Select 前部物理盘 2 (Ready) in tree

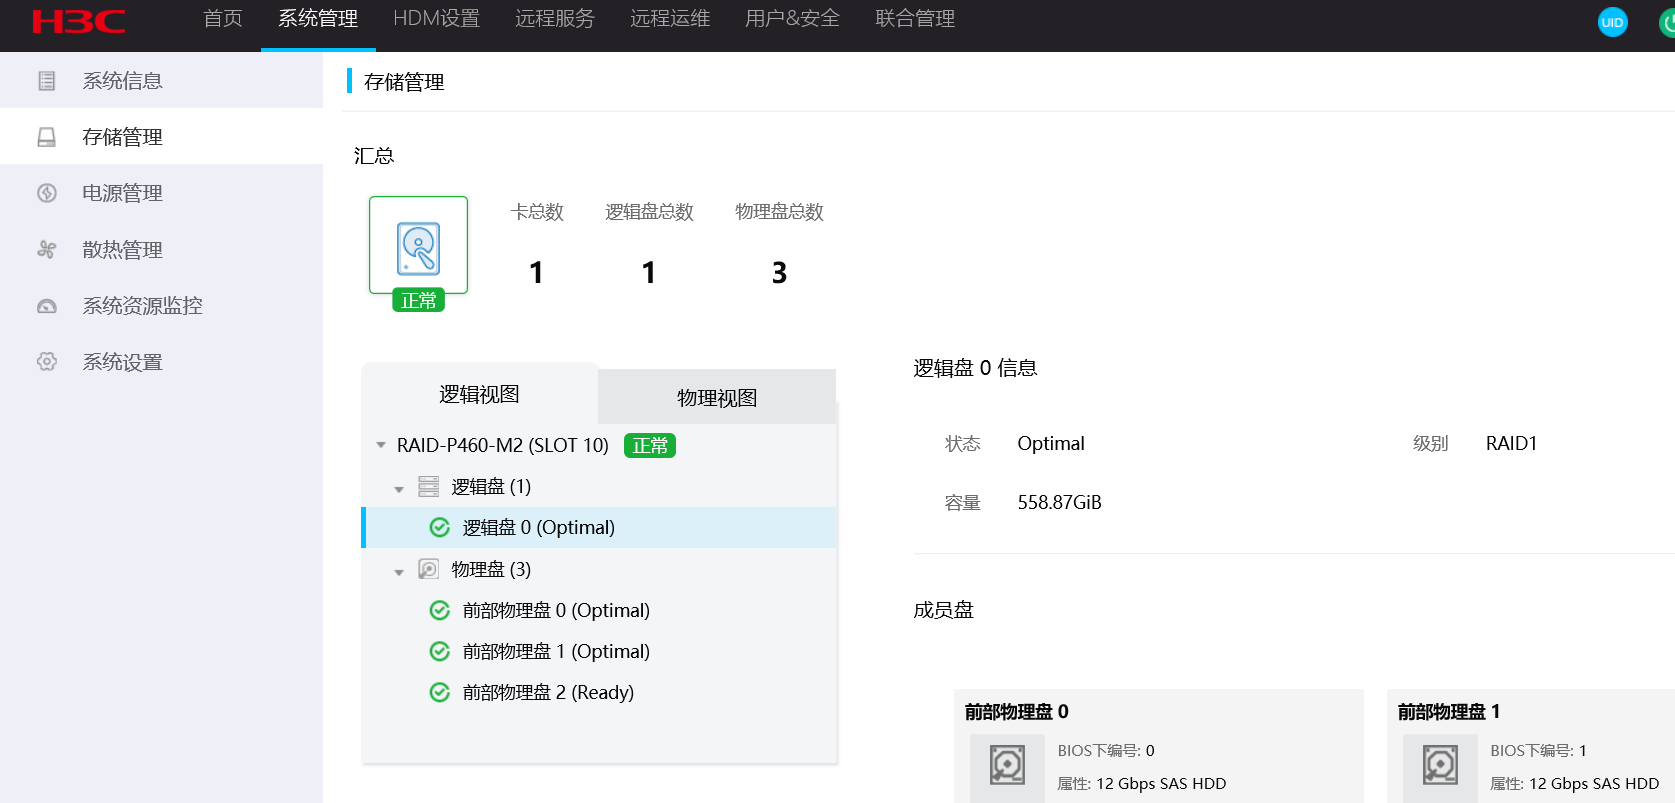[x=547, y=692]
